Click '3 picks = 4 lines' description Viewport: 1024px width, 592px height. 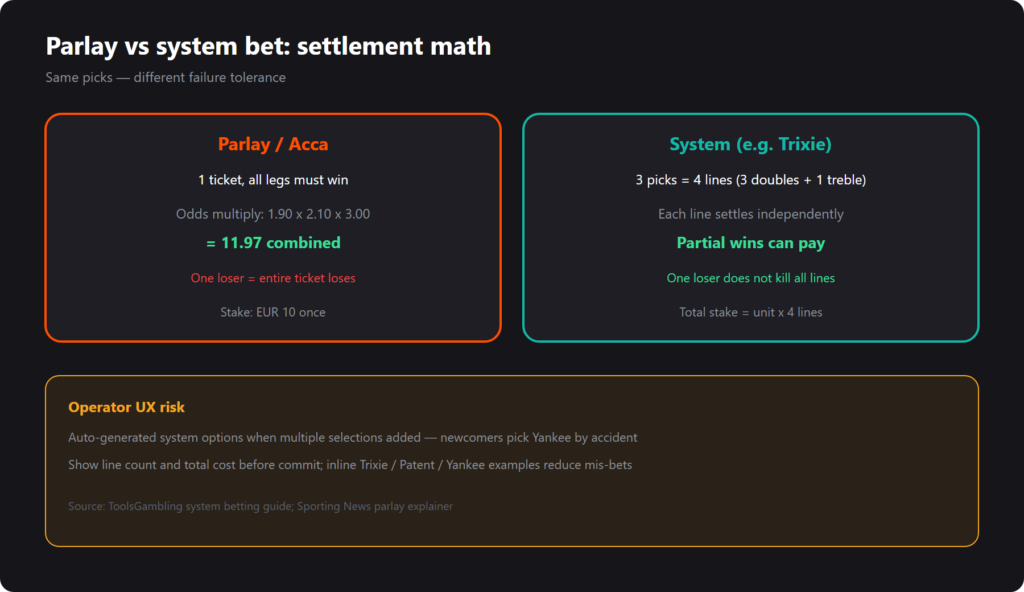(750, 180)
